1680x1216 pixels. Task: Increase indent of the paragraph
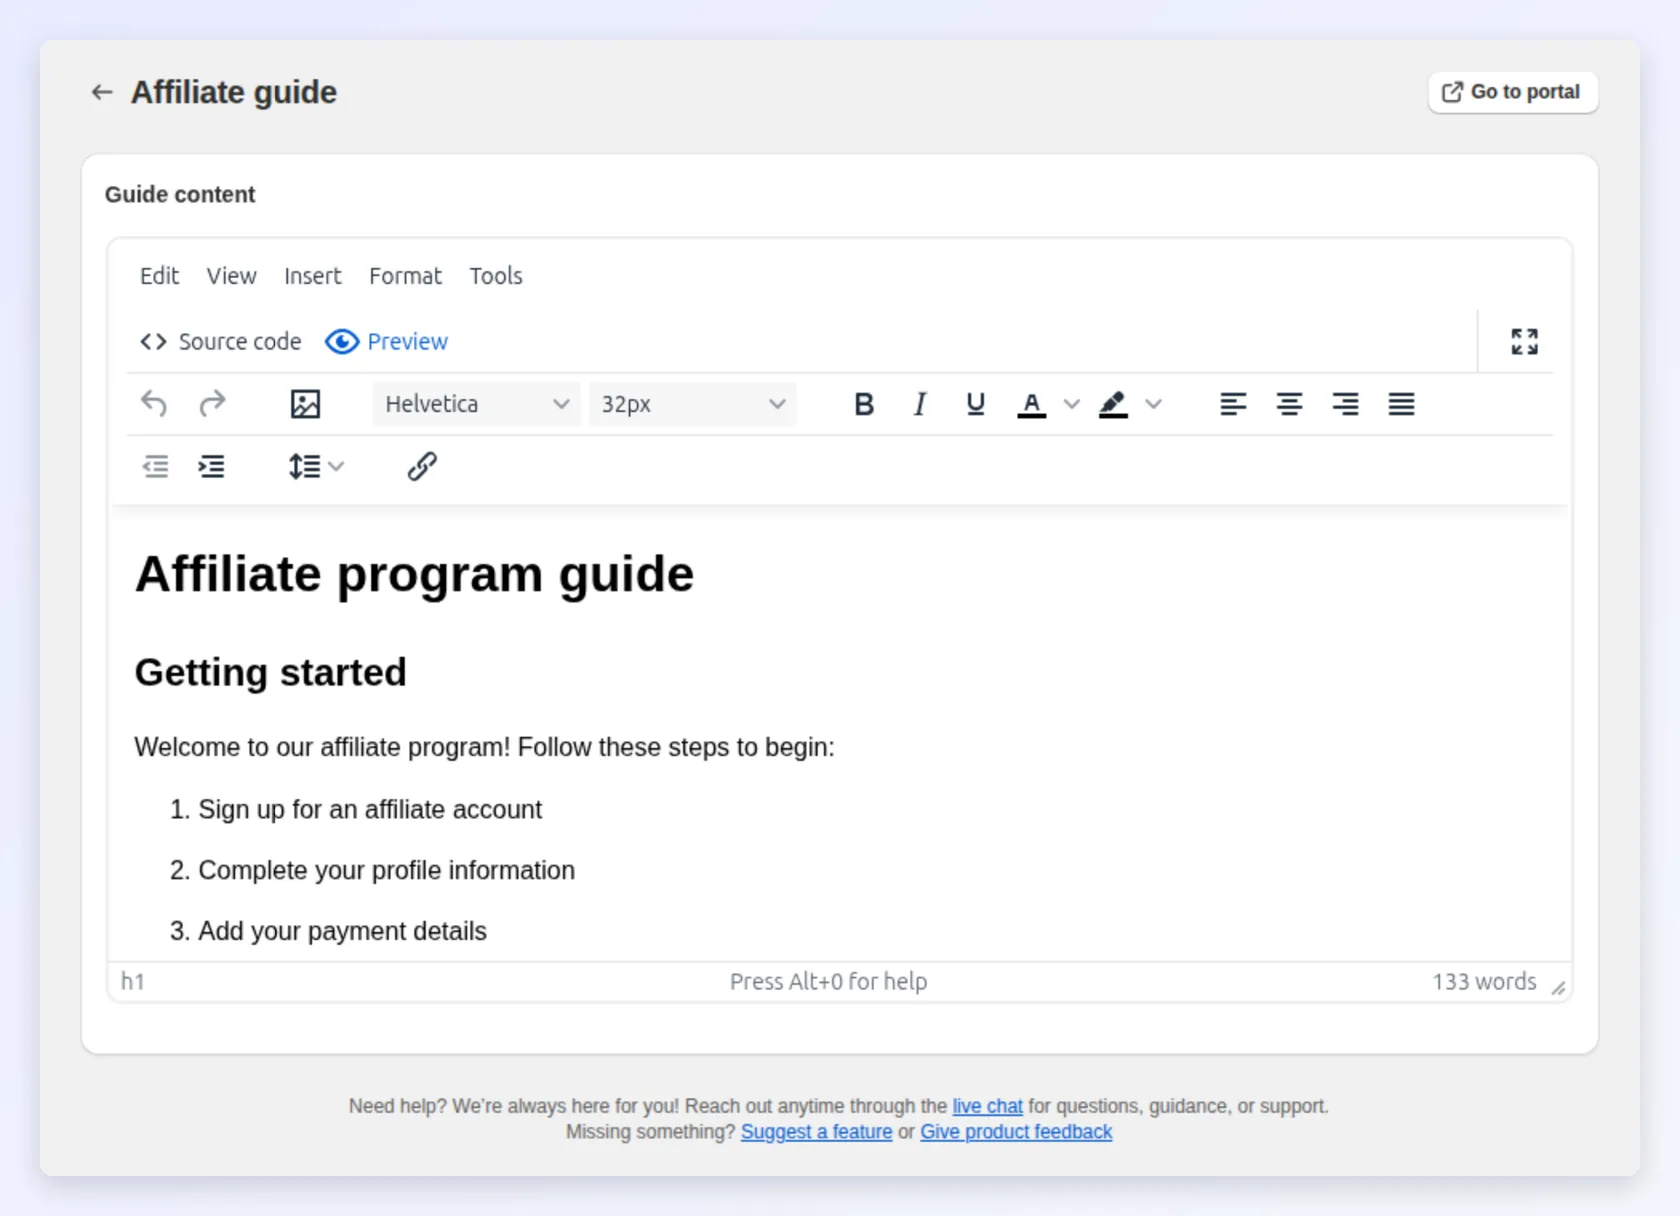point(211,467)
